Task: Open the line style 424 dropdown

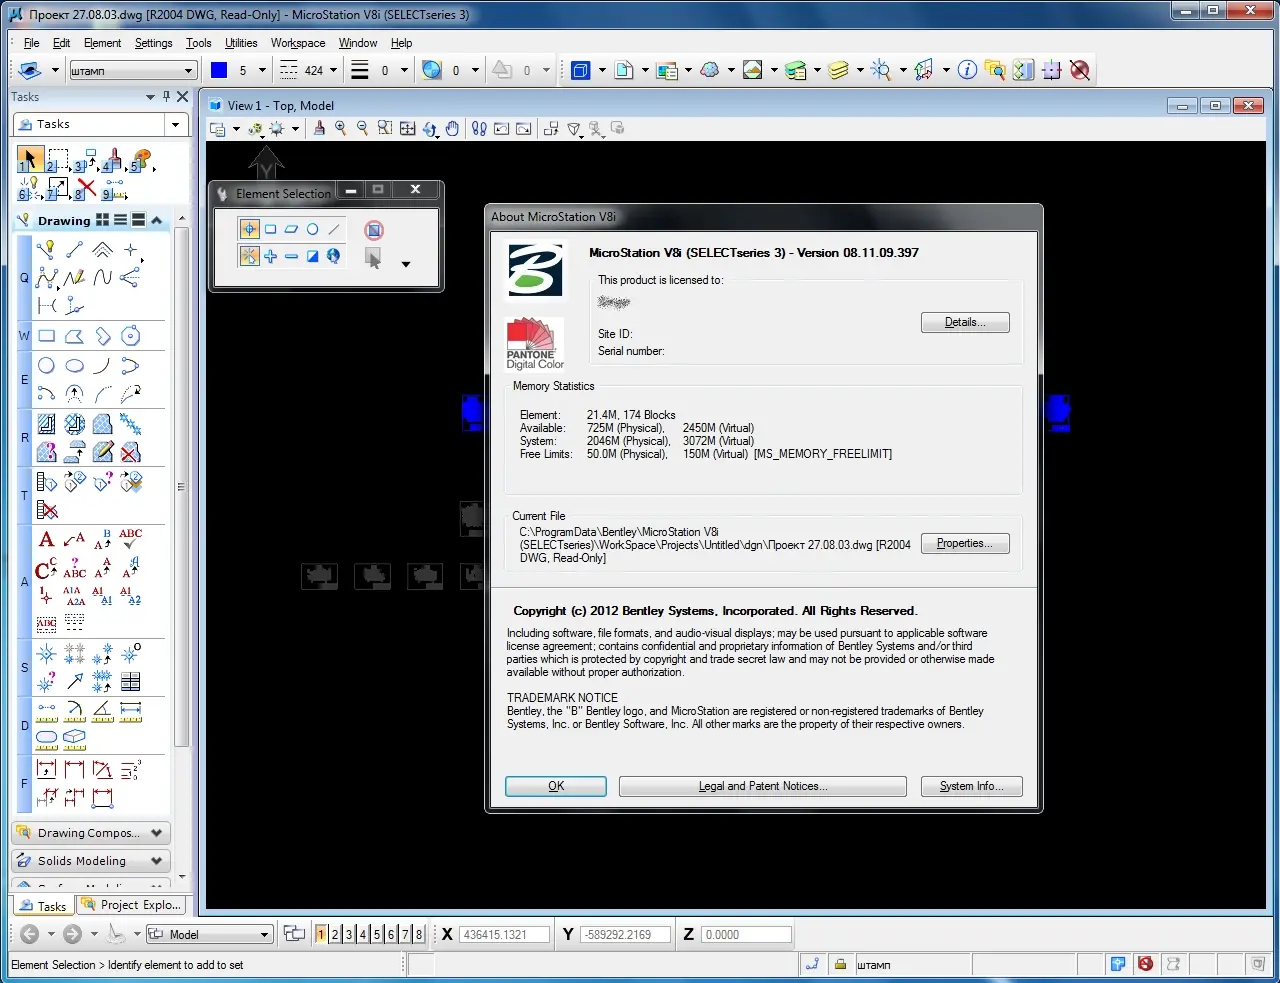Action: point(333,71)
